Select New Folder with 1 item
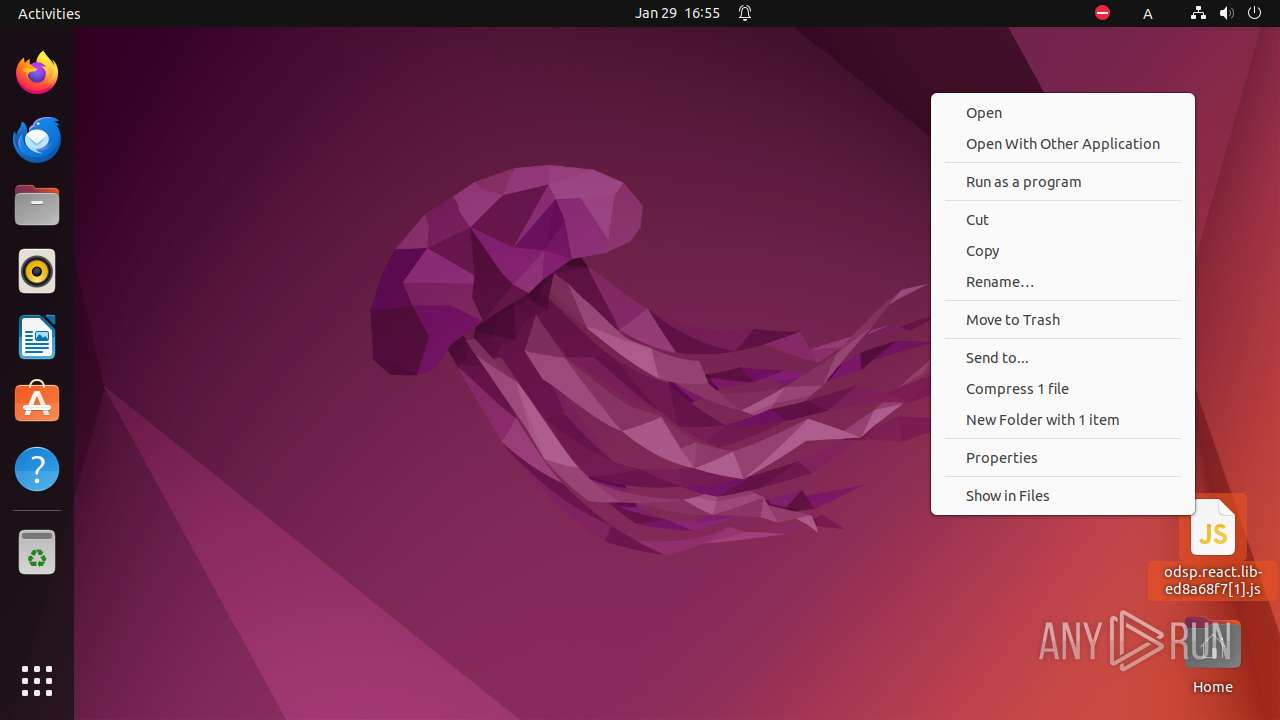This screenshot has height=720, width=1280. point(1063,420)
